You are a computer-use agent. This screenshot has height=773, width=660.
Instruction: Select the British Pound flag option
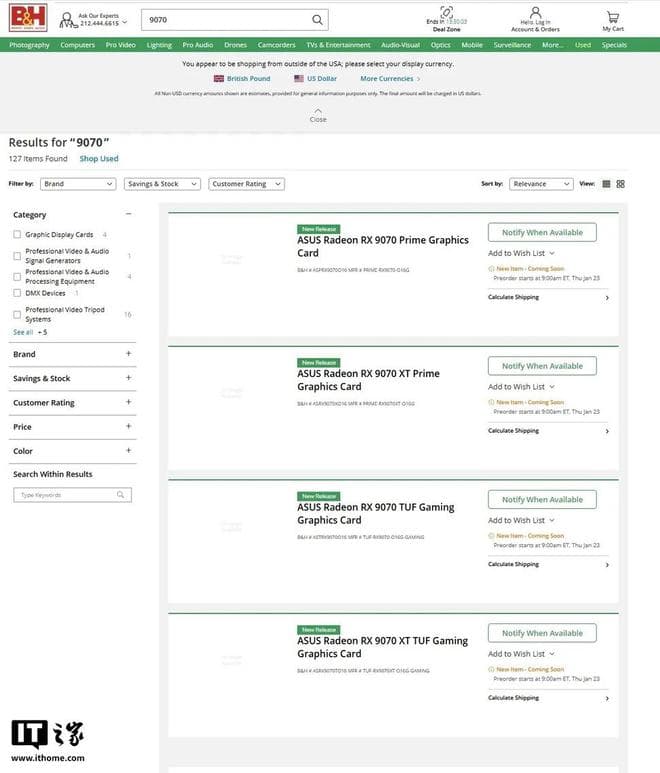pyautogui.click(x=219, y=78)
